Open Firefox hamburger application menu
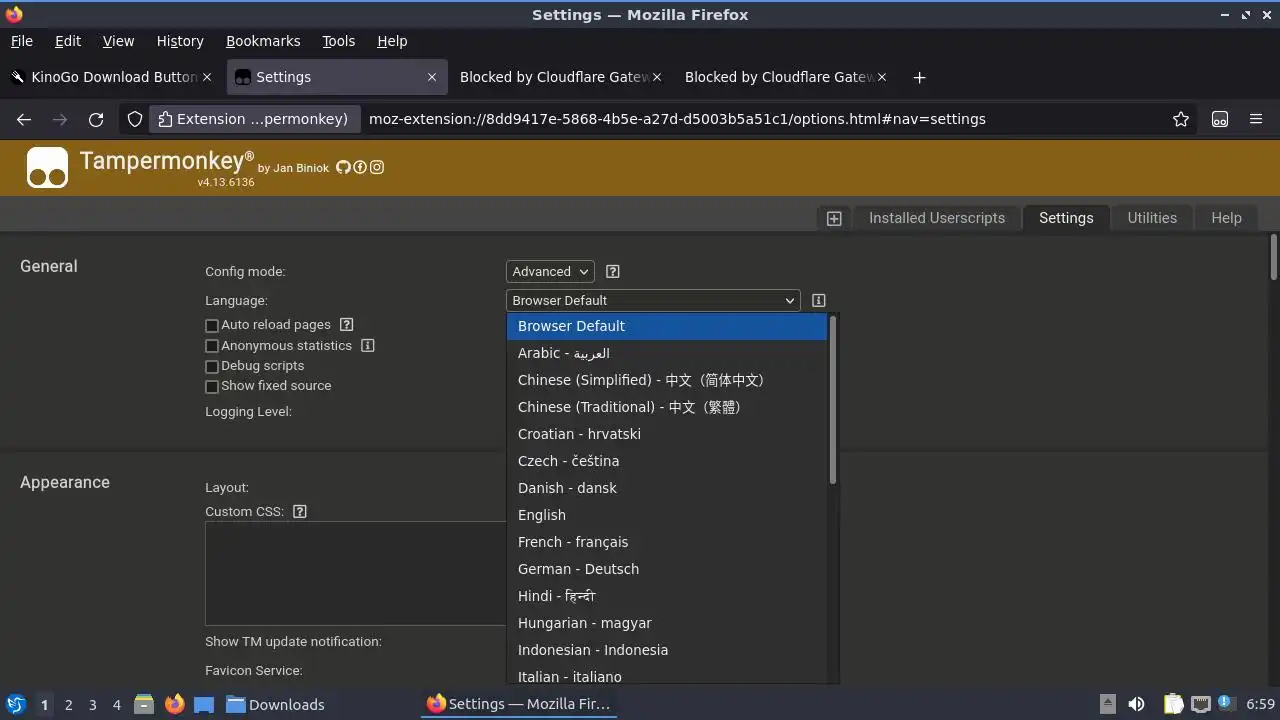 coord(1256,119)
